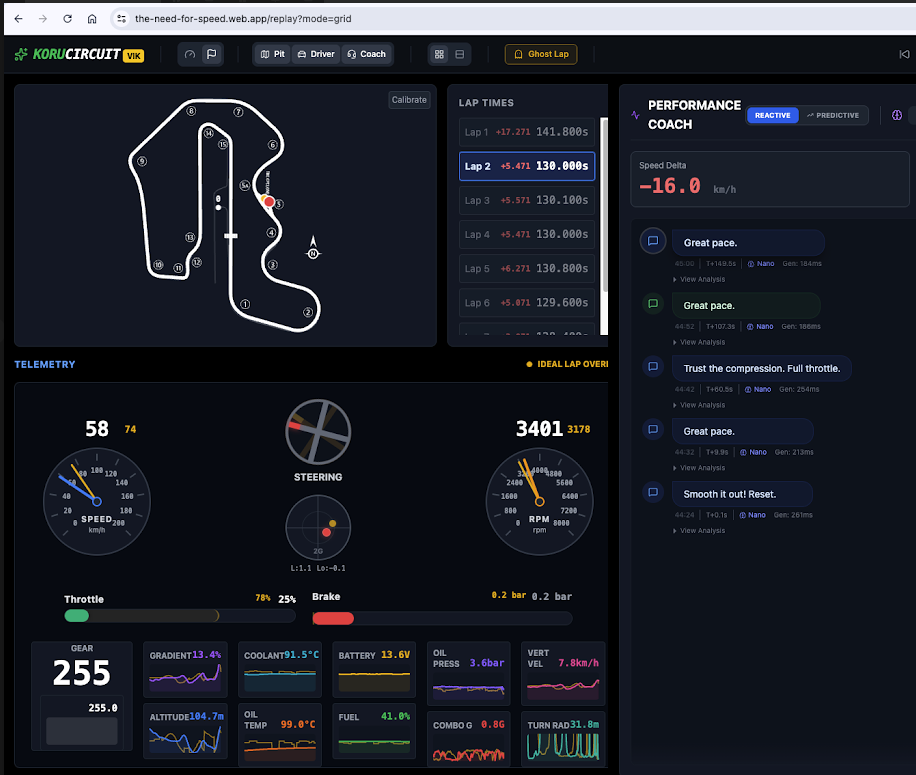Click browser back arrow
The height and width of the screenshot is (775, 916).
(x=18, y=19)
